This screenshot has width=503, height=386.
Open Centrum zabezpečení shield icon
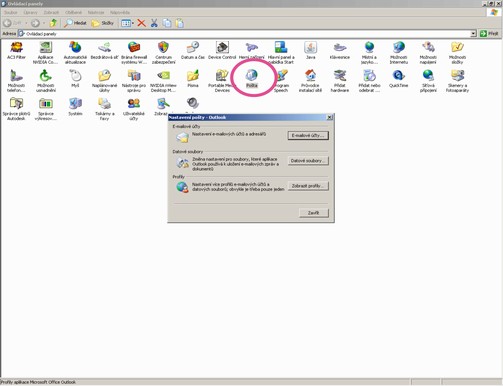[x=163, y=48]
